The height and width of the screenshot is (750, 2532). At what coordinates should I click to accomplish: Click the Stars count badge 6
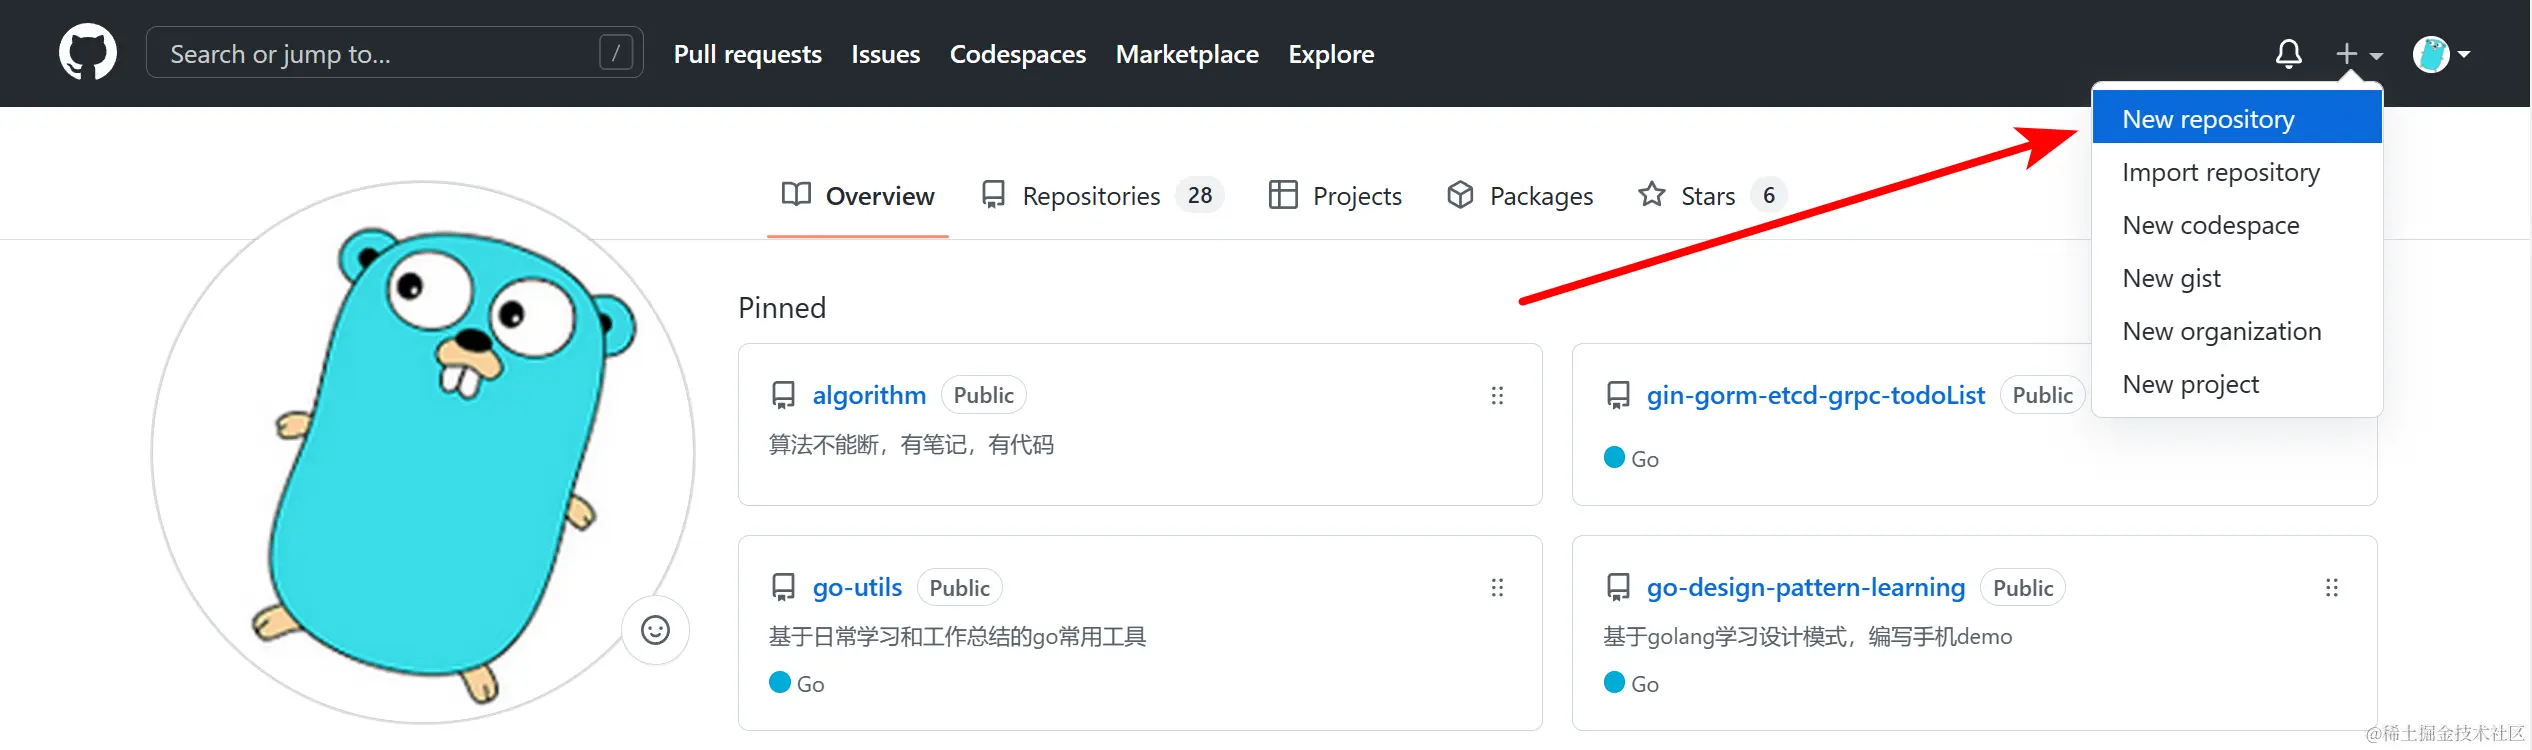[1768, 195]
